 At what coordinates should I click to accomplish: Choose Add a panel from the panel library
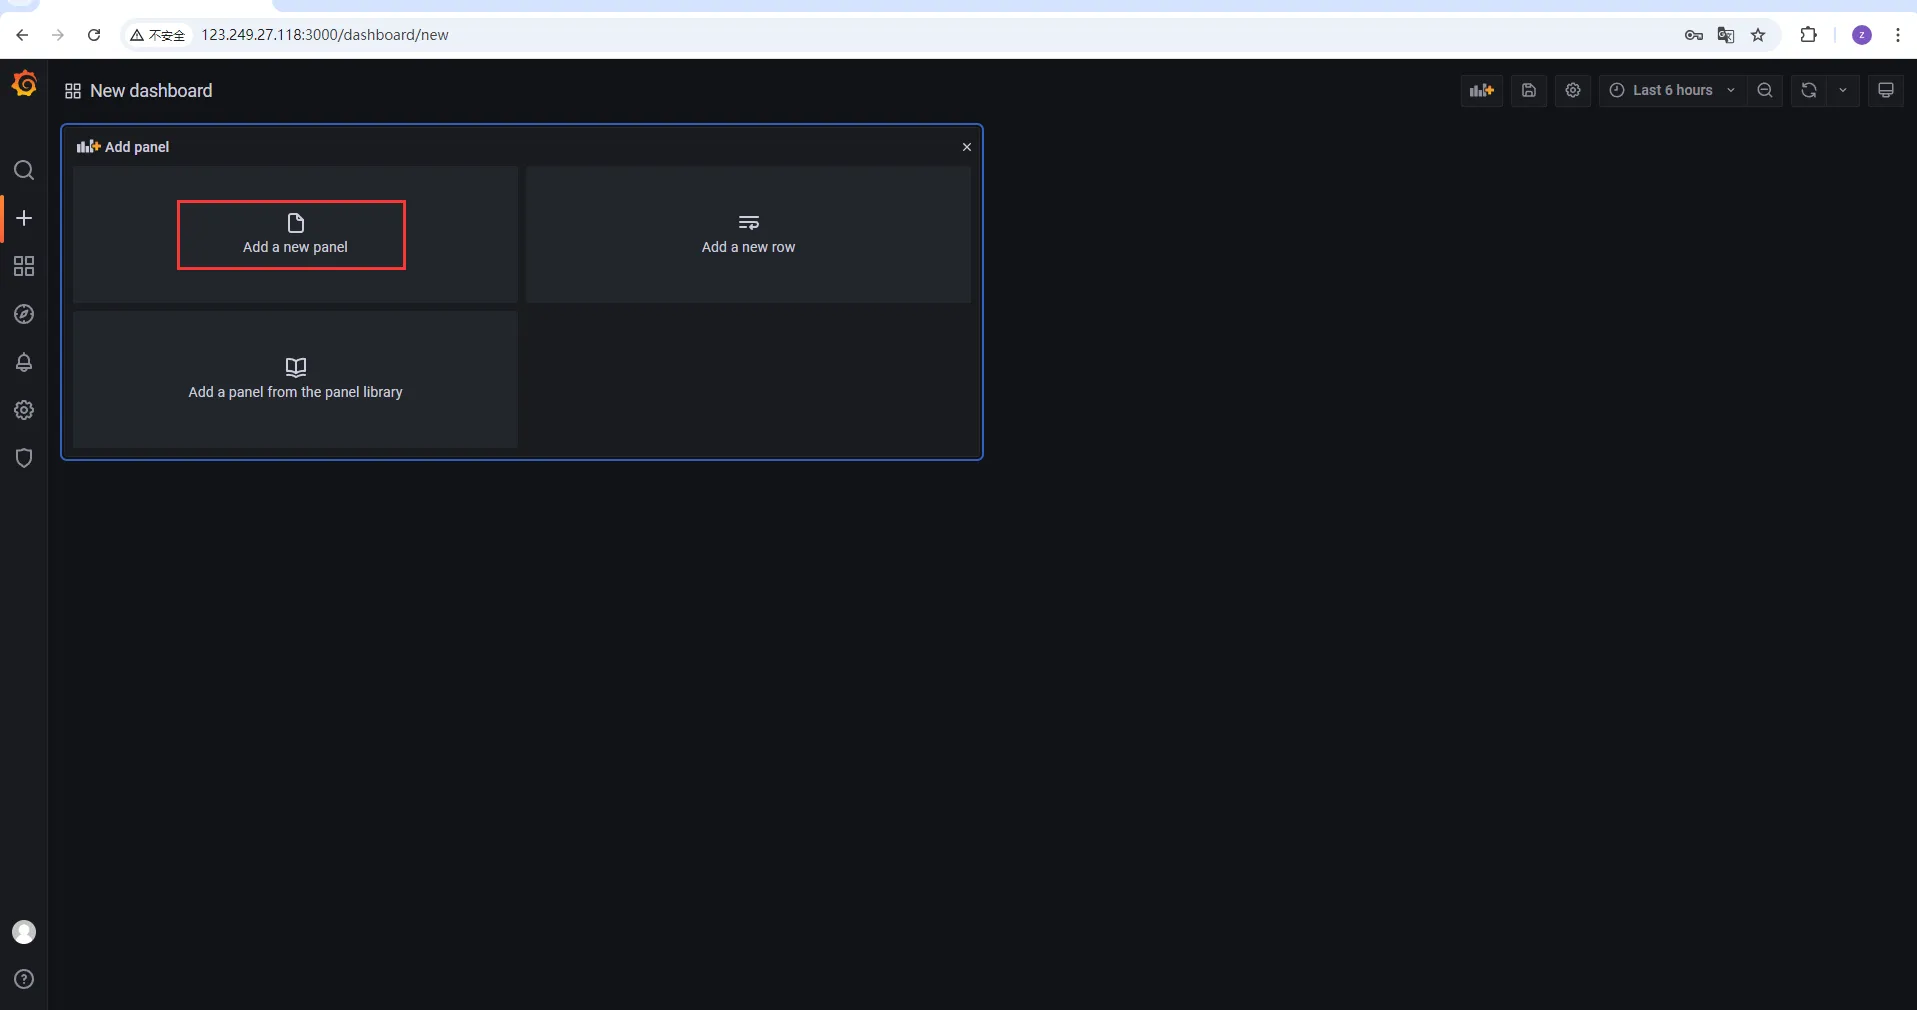pos(295,379)
